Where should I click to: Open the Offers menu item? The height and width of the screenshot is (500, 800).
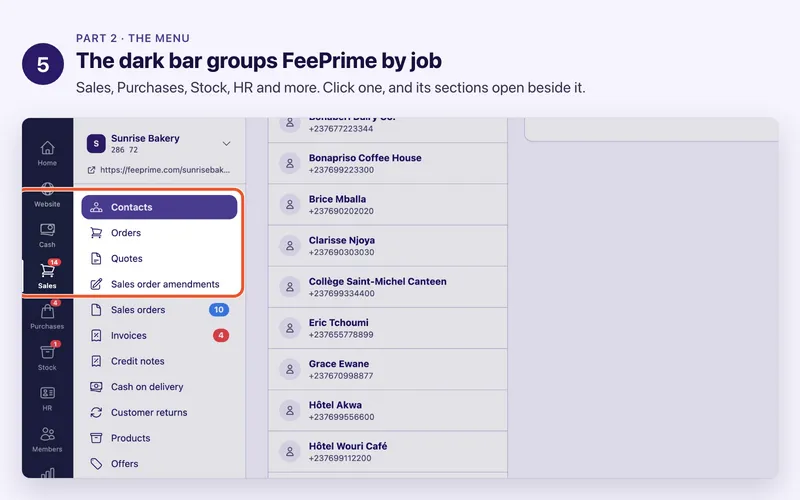159,464
